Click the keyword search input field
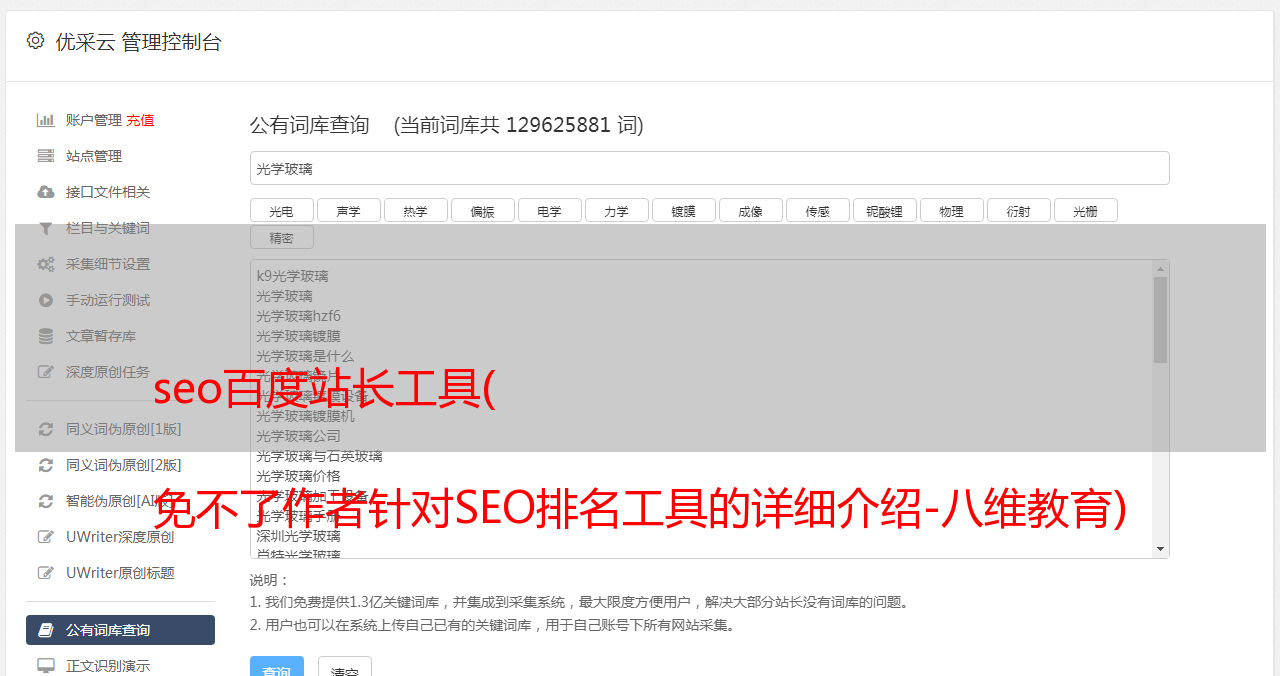The image size is (1280, 676). pos(710,168)
